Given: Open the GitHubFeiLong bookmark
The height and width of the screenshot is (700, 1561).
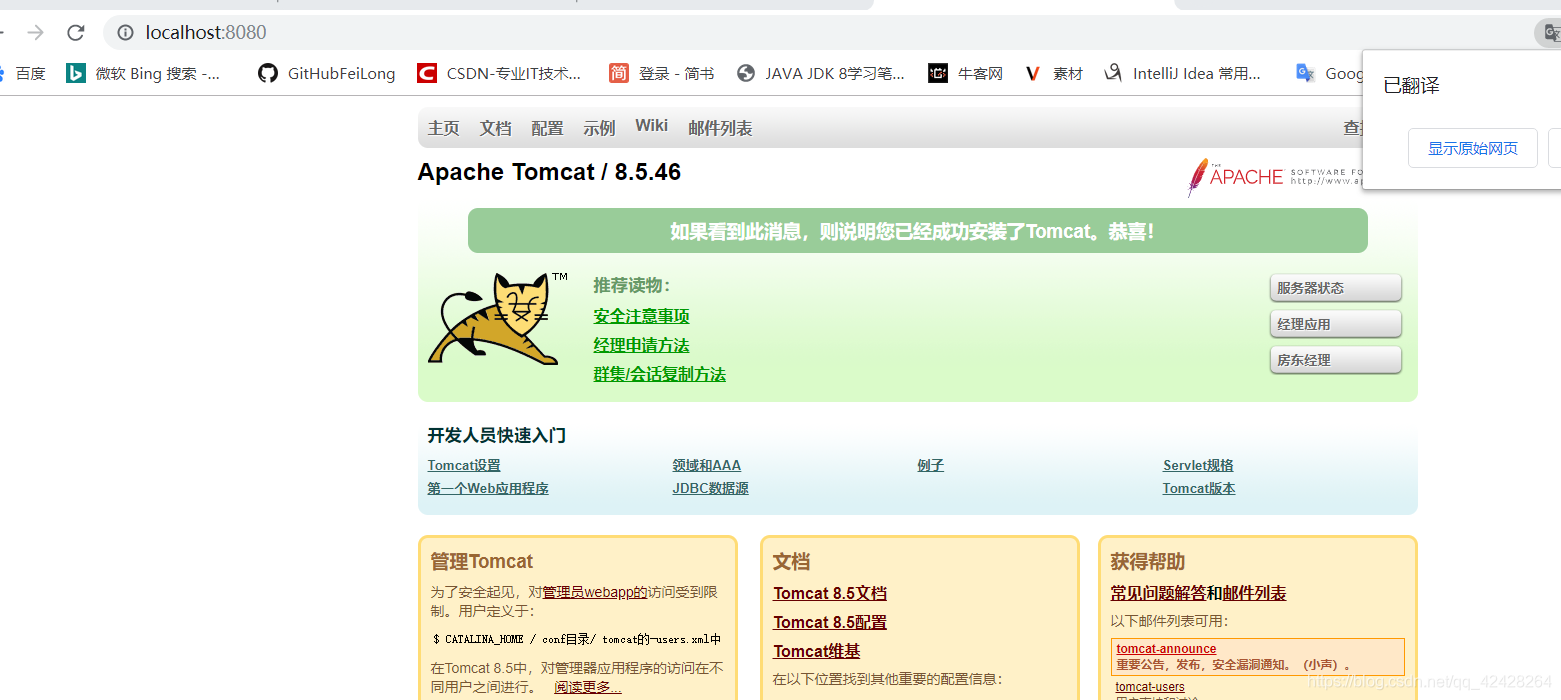Looking at the screenshot, I should 327,73.
